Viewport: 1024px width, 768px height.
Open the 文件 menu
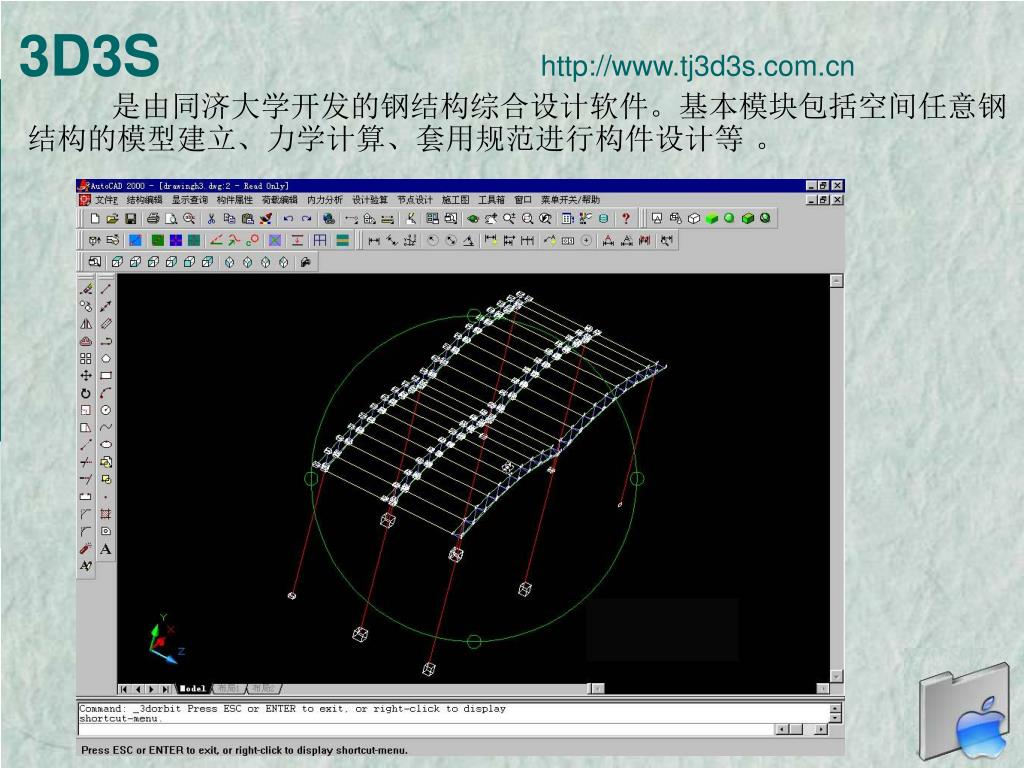click(106, 200)
